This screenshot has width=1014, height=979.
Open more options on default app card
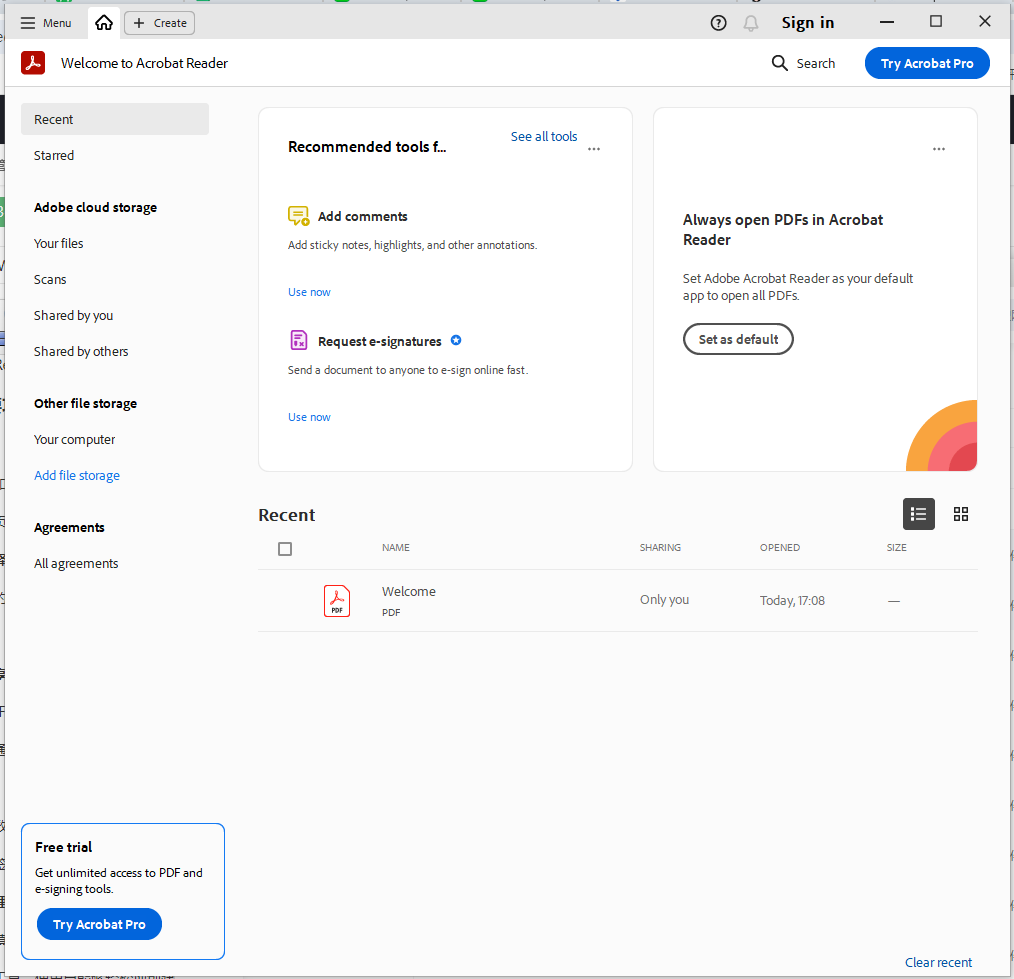pyautogui.click(x=938, y=149)
